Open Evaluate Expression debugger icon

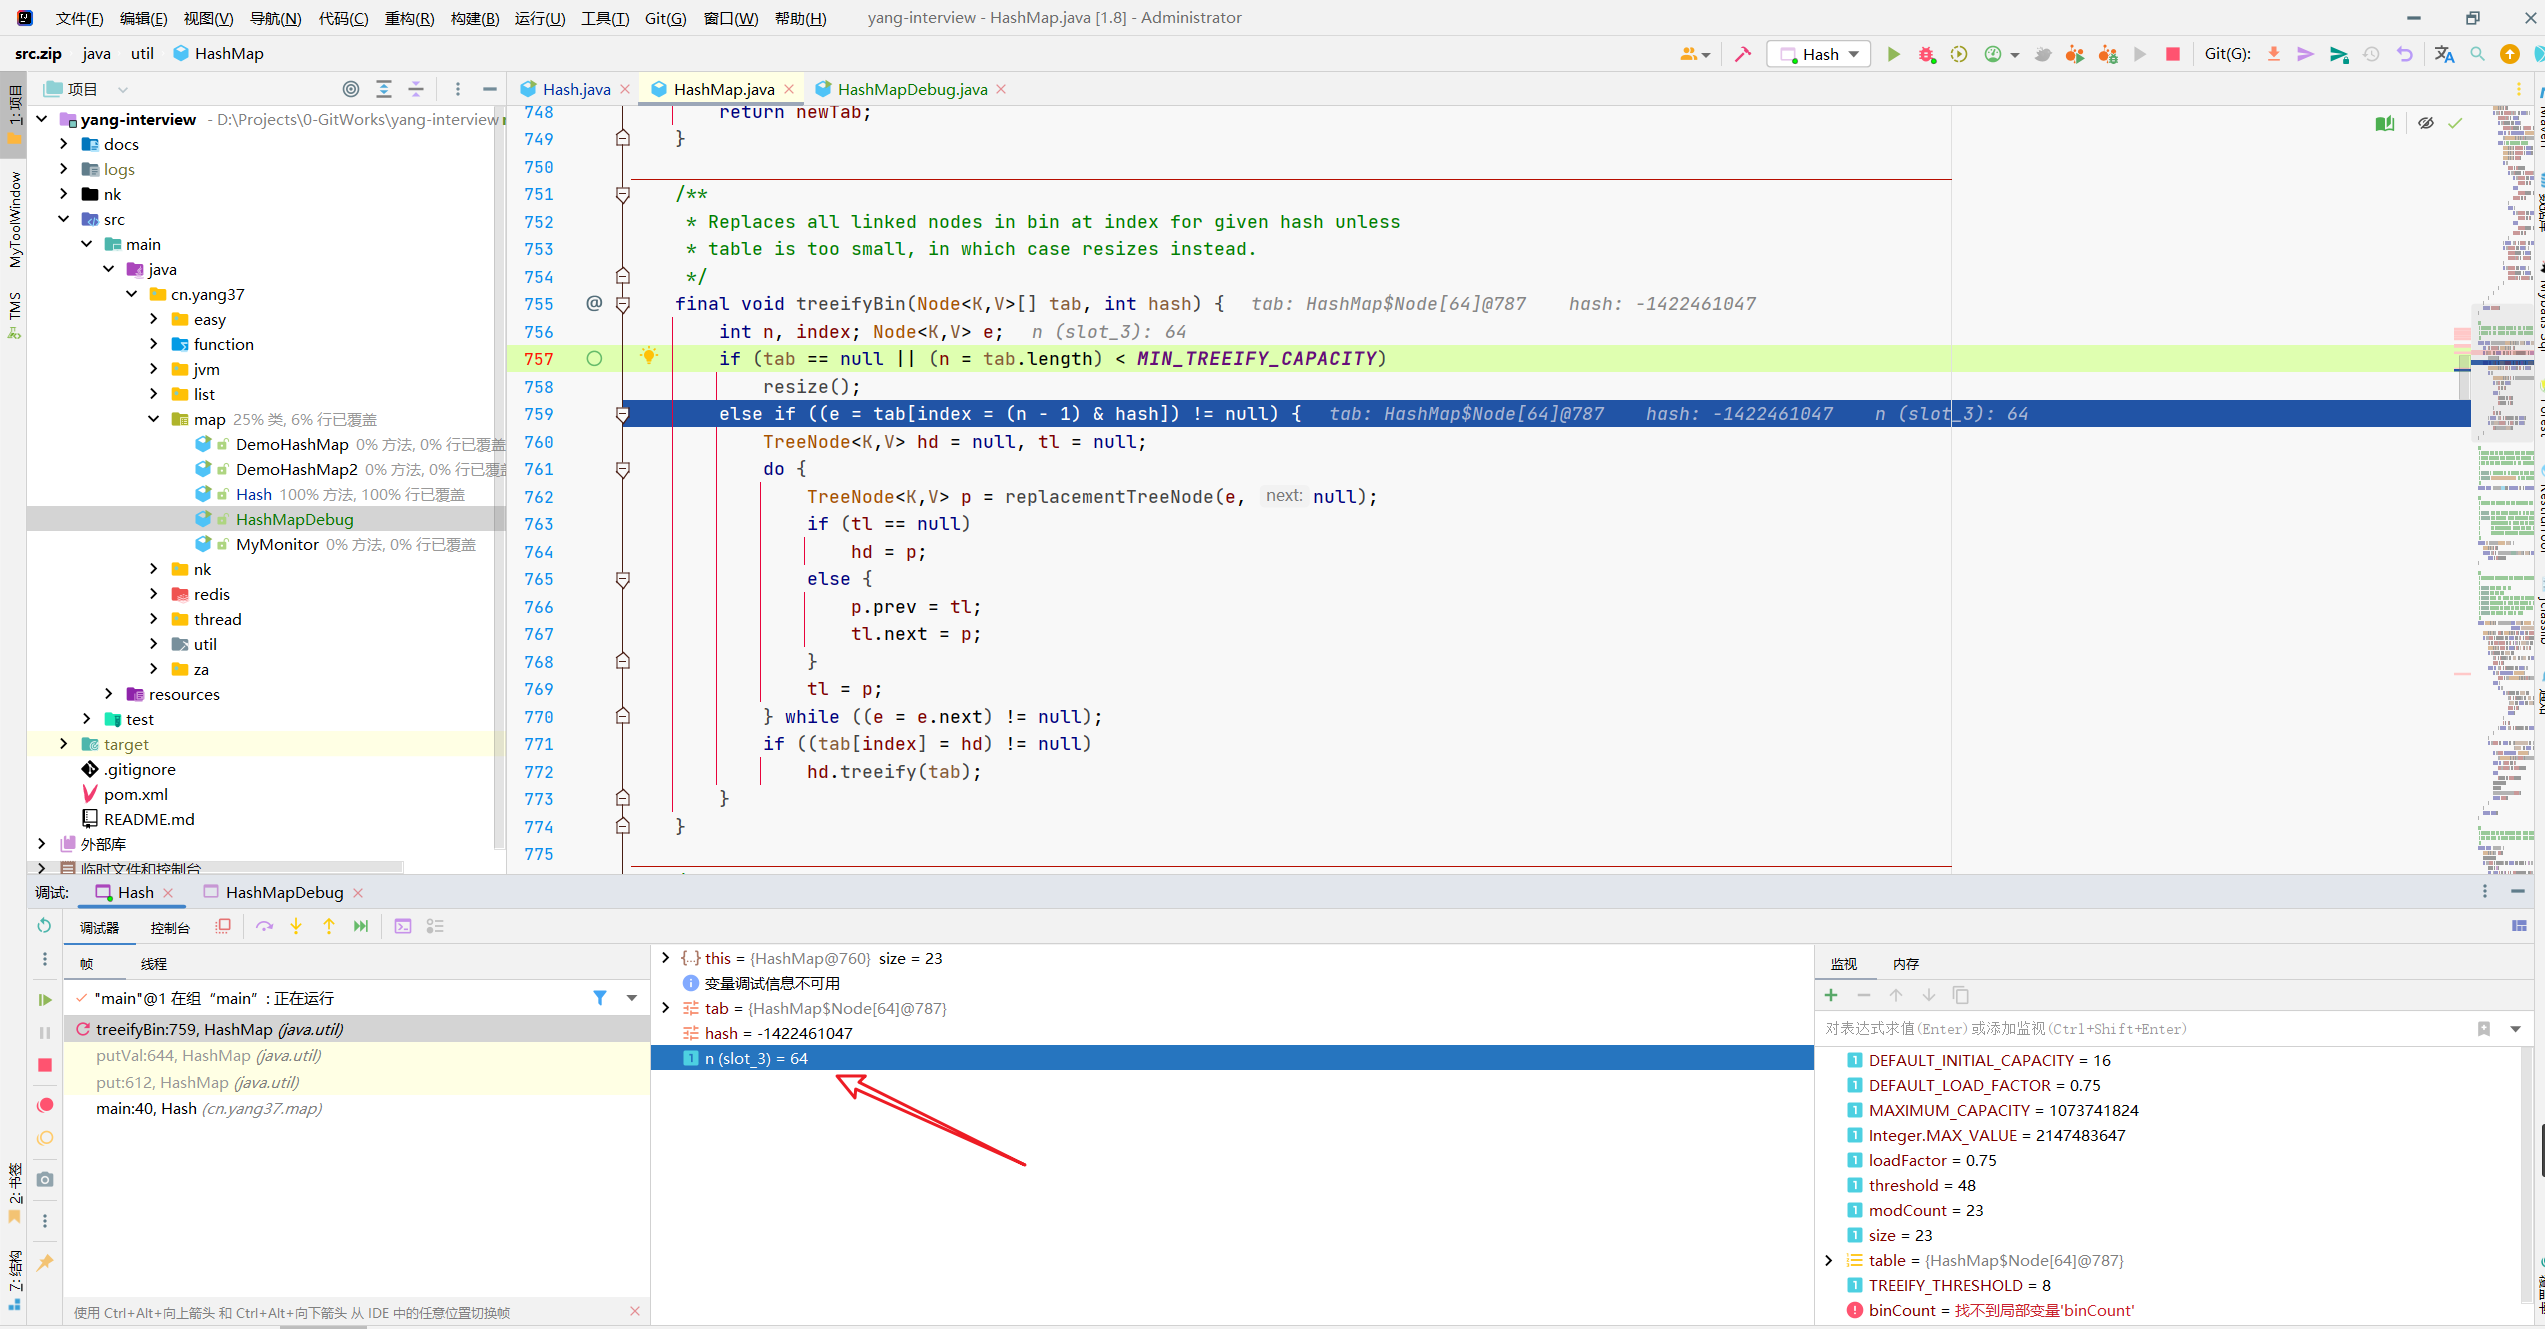click(403, 926)
